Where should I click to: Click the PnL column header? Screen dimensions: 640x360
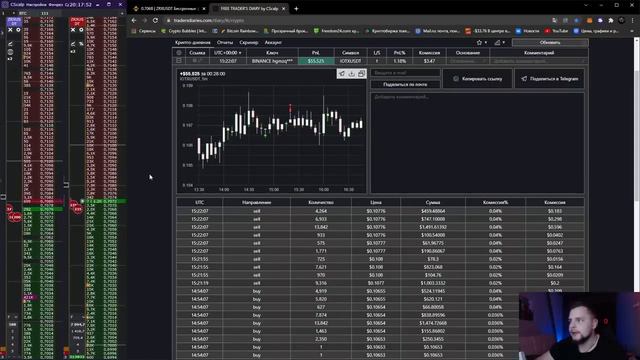[316, 53]
